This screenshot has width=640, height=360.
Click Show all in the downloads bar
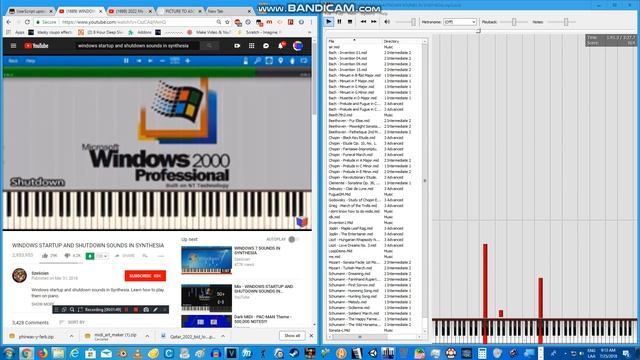pos(292,336)
